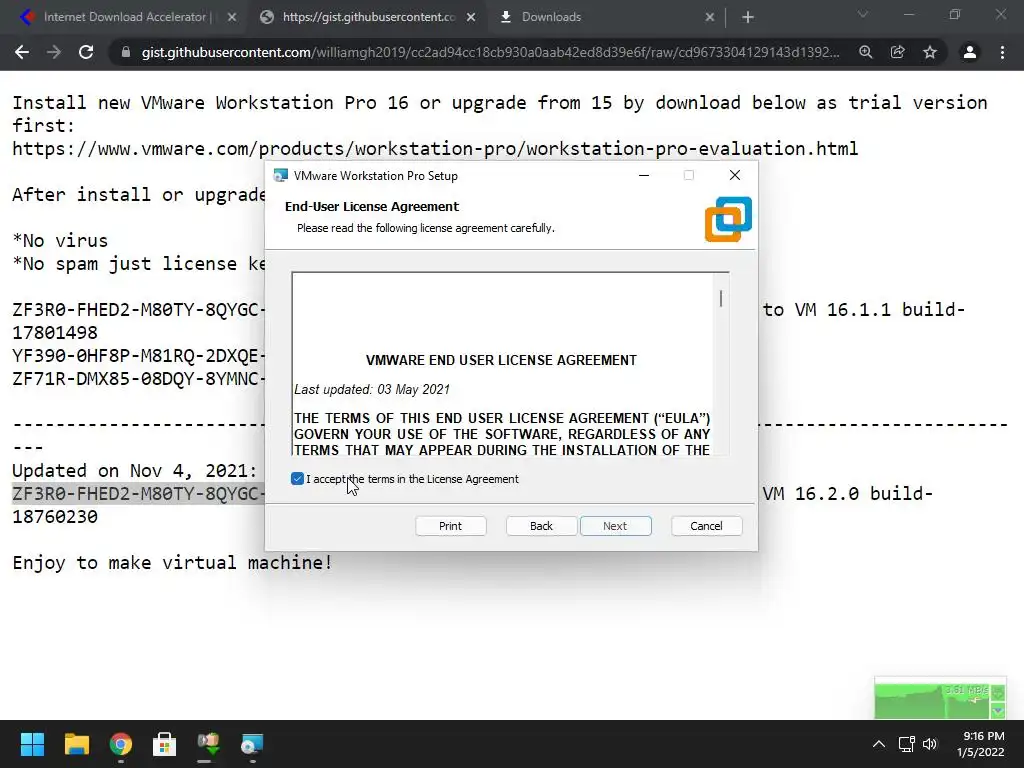This screenshot has height=768, width=1024.
Task: Open Microsoft Store from taskbar
Action: [x=165, y=744]
